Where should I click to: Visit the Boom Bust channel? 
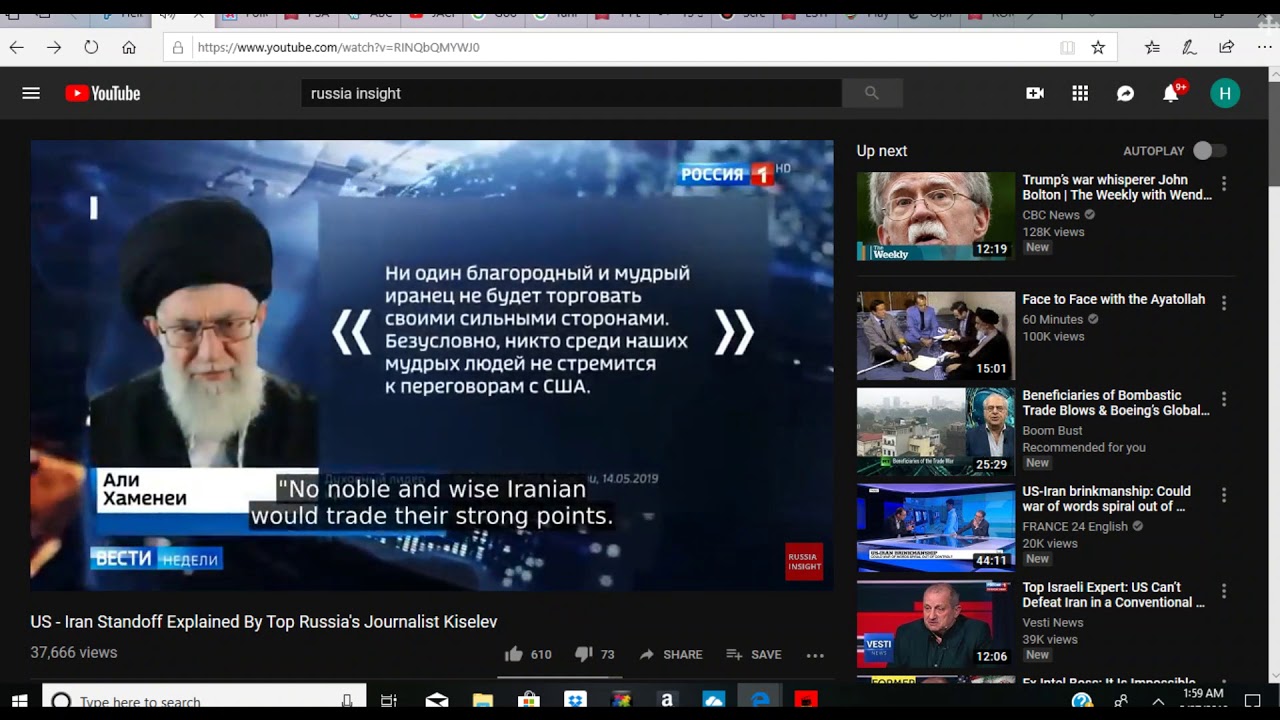pyautogui.click(x=1052, y=431)
